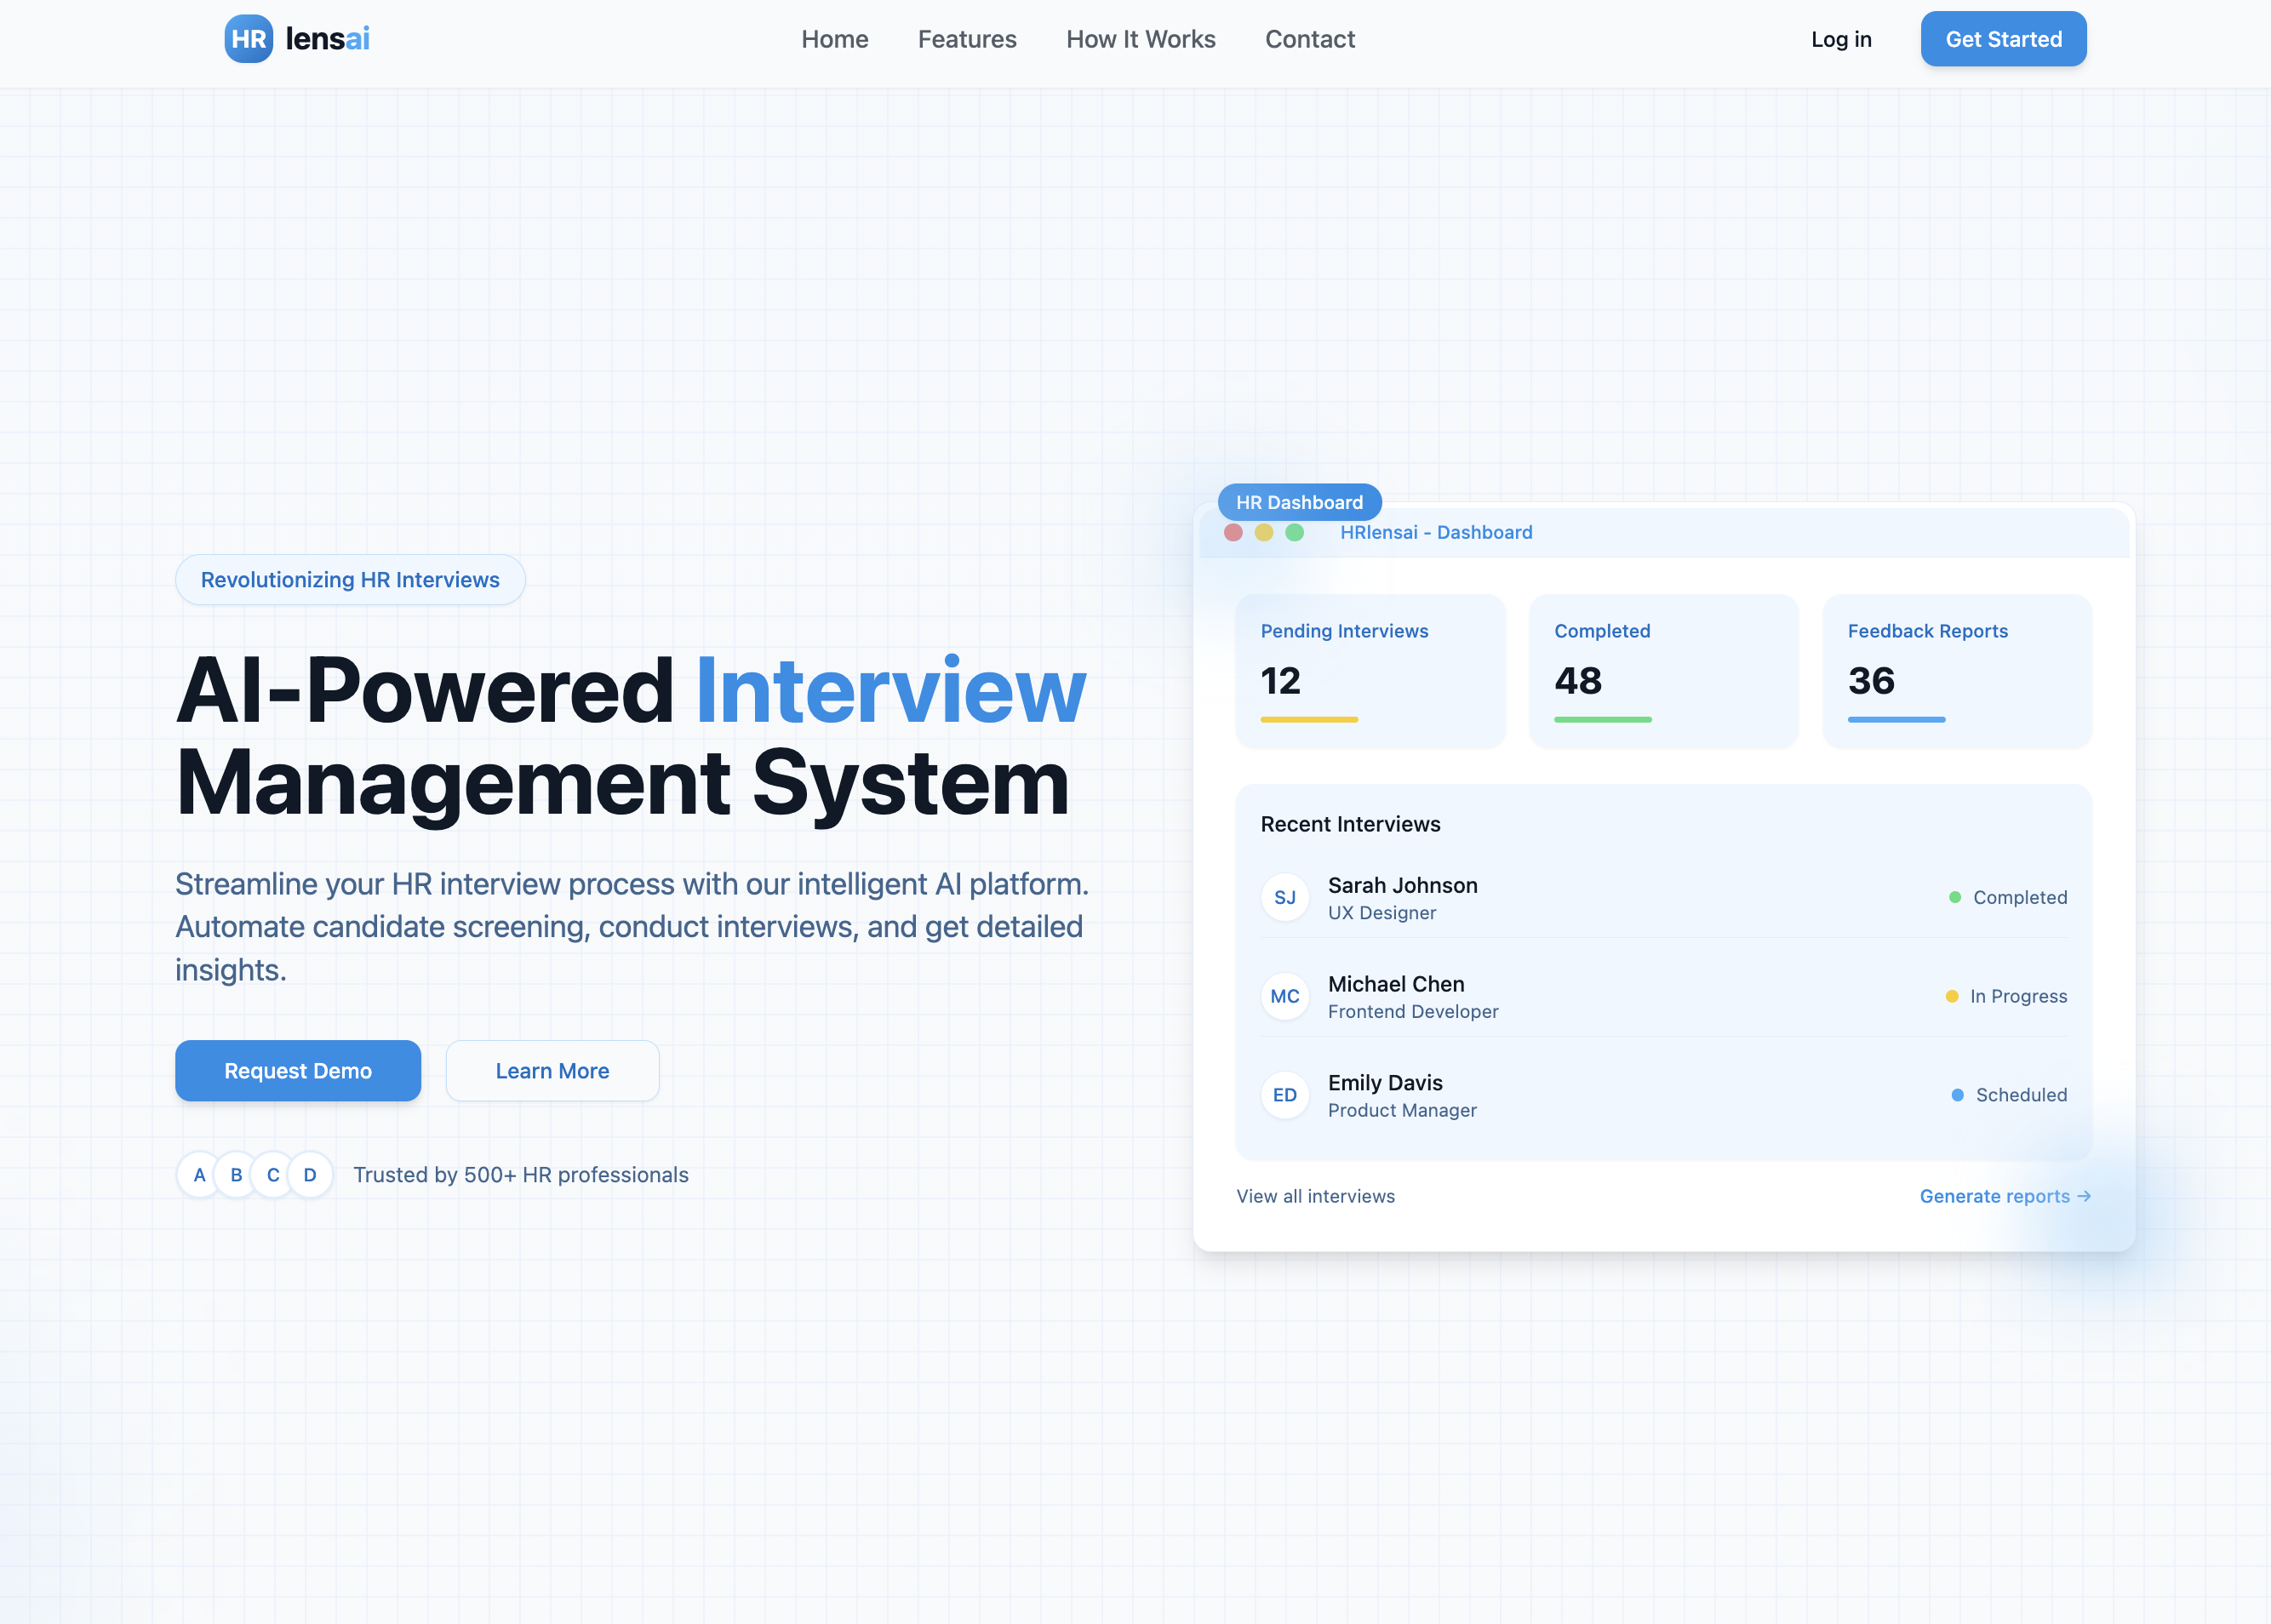Click avatar circle C
The width and height of the screenshot is (2271, 1624).
coord(273,1174)
